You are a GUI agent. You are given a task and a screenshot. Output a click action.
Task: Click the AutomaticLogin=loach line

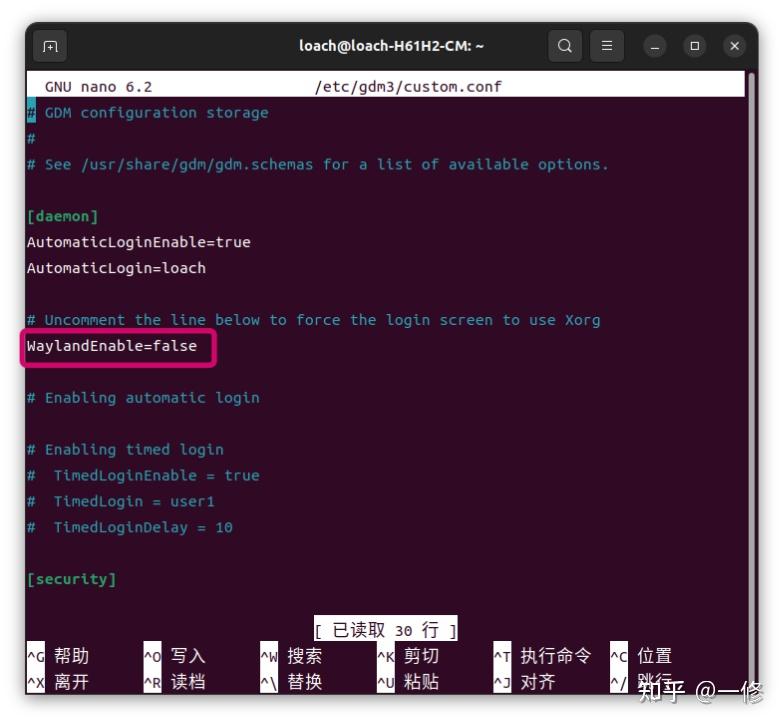[x=116, y=268]
